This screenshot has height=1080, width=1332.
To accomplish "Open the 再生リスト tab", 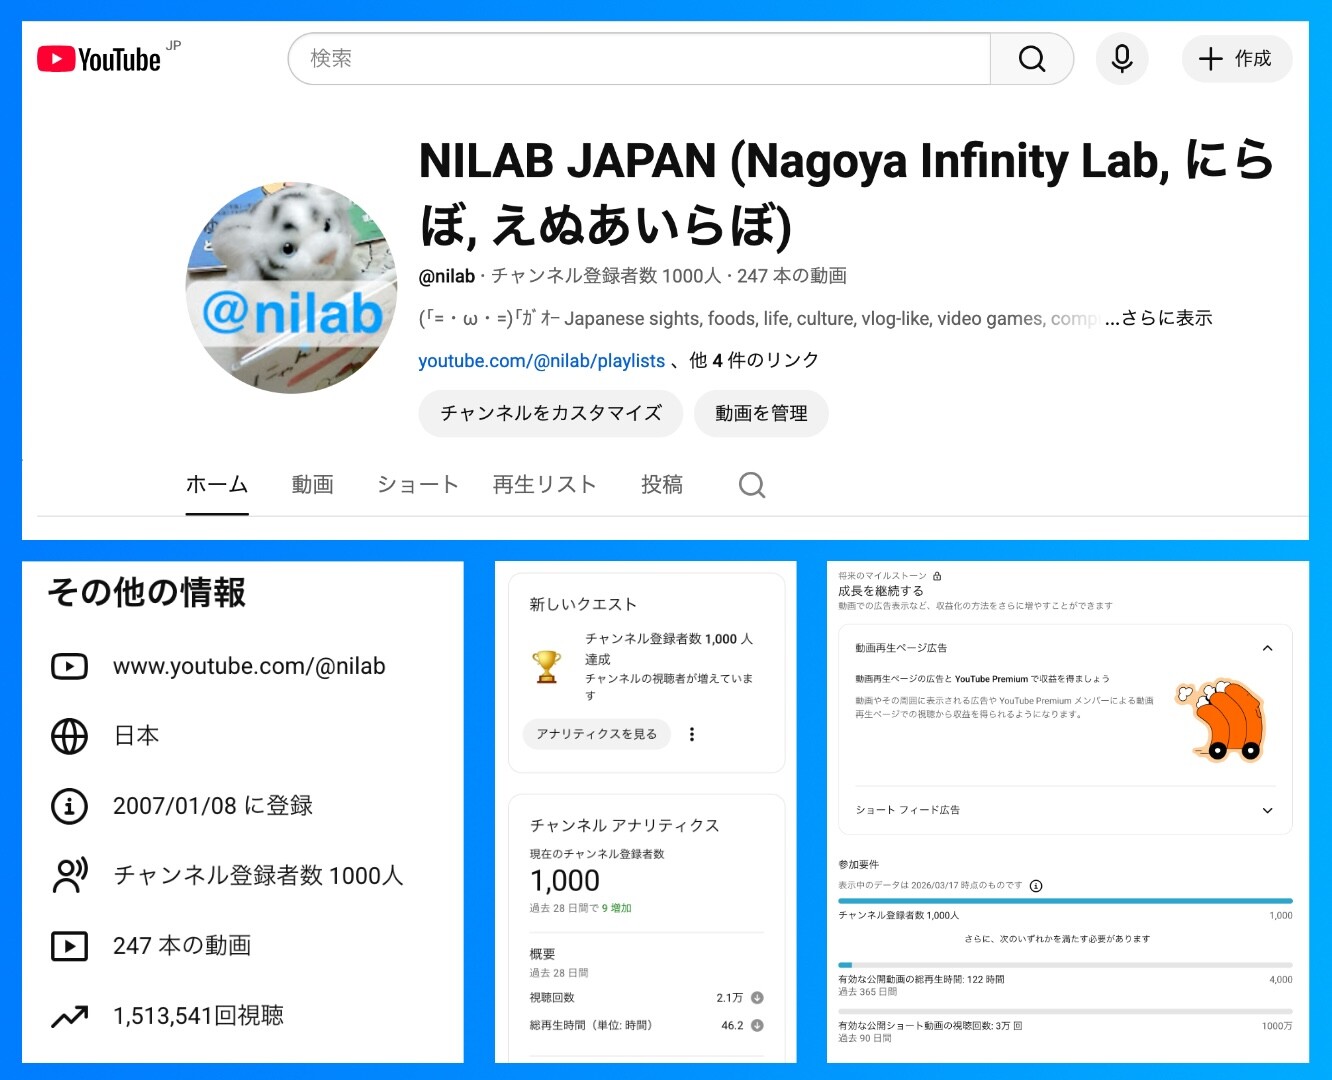I will pos(544,485).
